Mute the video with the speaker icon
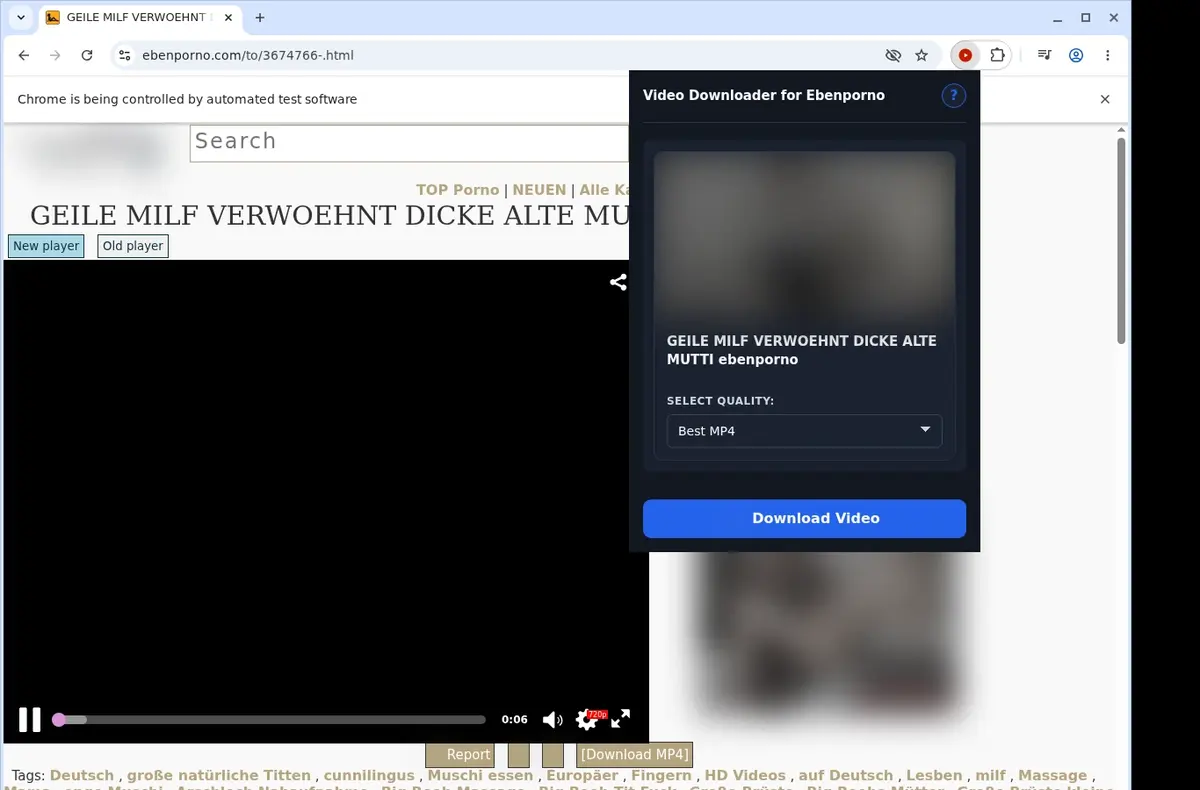Viewport: 1200px width, 790px height. (x=552, y=719)
